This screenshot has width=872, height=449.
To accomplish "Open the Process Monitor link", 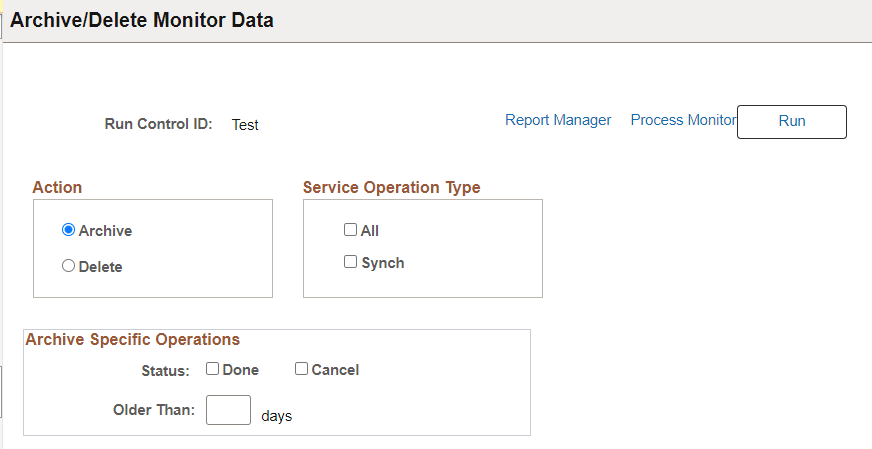I will [x=683, y=120].
